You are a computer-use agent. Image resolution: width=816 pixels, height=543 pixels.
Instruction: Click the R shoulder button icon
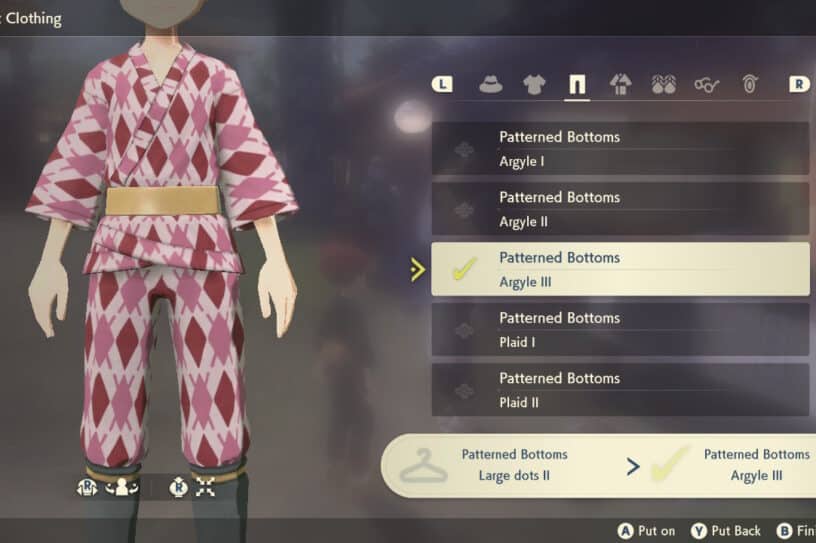800,84
